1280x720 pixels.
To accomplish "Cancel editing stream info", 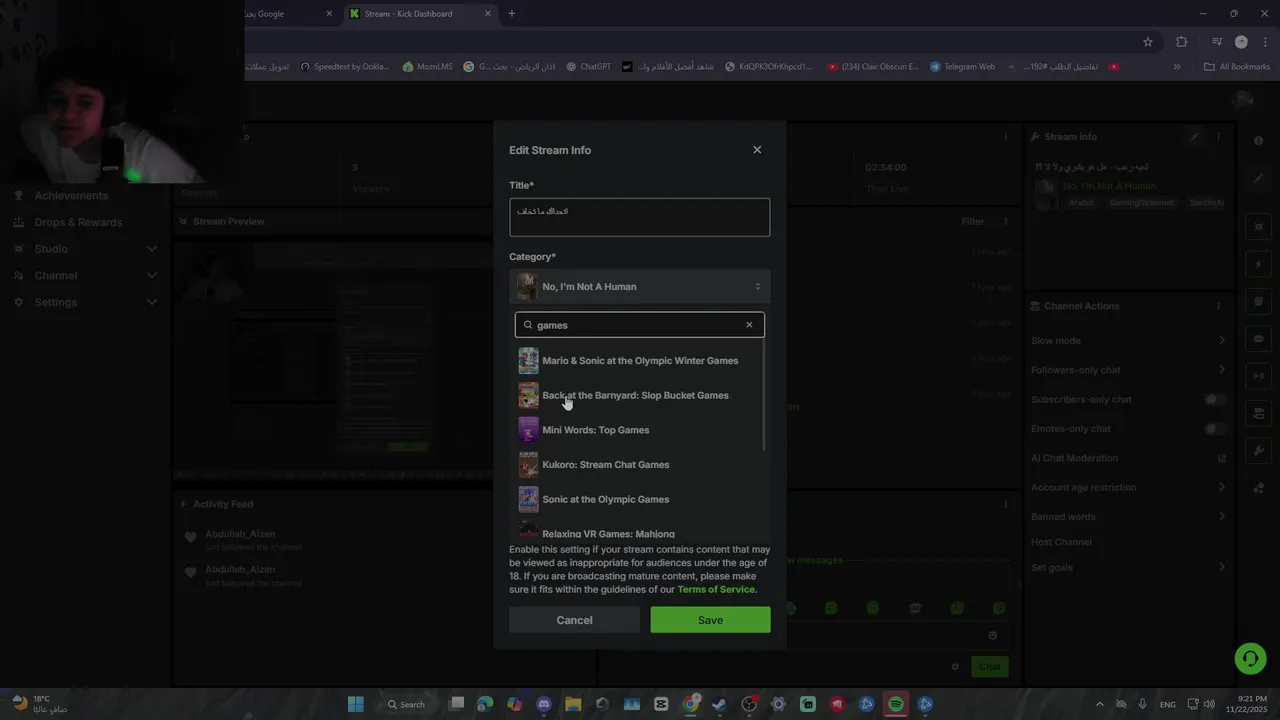I will click(574, 620).
